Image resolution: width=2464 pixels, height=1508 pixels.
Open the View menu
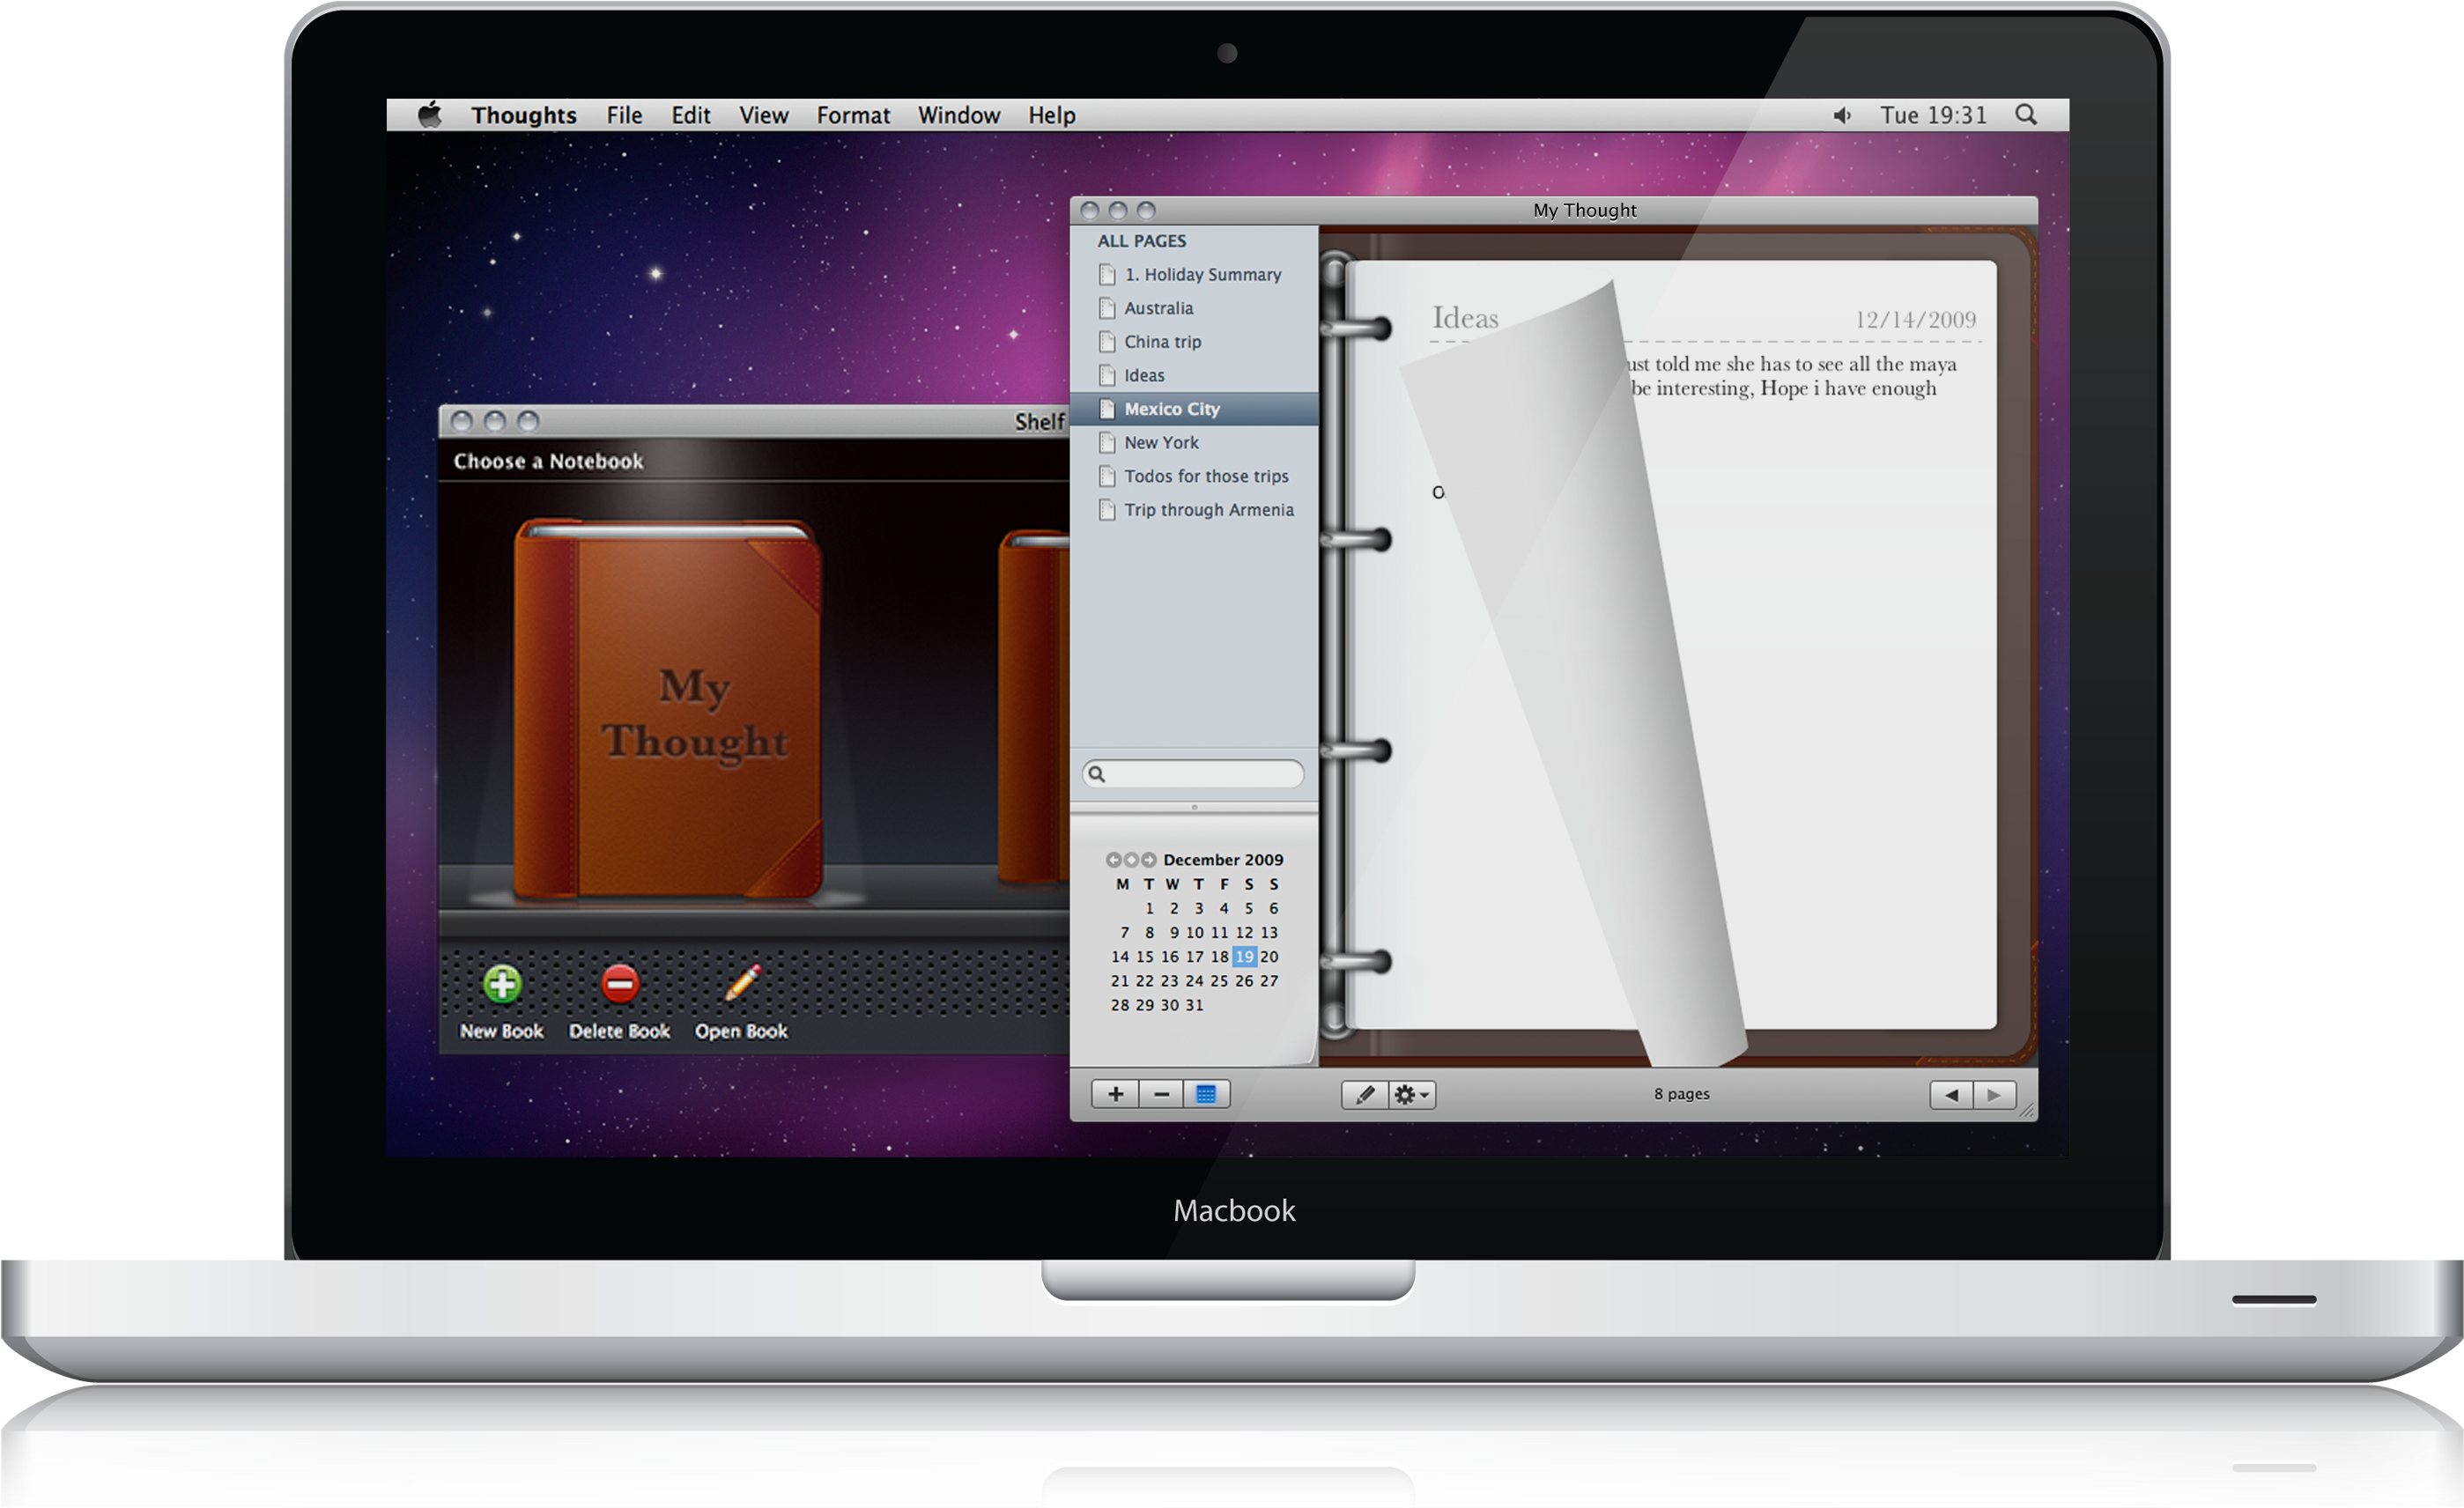(764, 115)
